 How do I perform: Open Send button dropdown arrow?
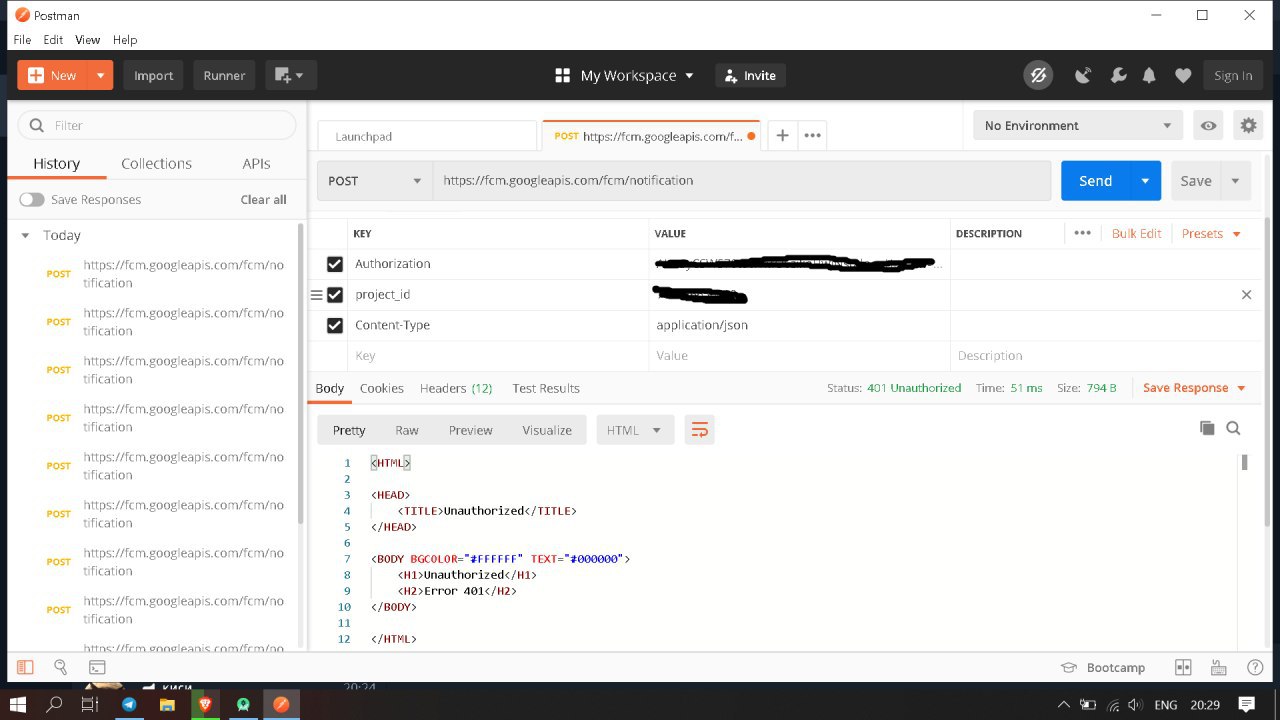[1145, 181]
